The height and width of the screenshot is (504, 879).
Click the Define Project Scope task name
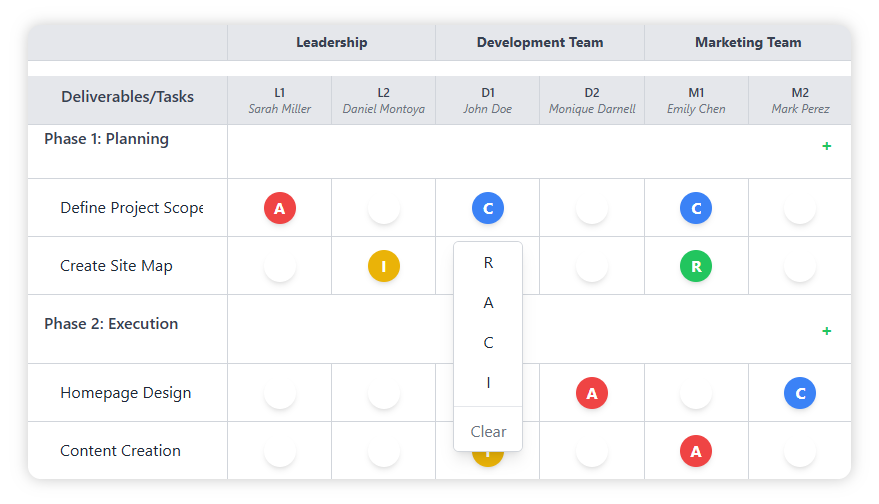click(x=131, y=208)
